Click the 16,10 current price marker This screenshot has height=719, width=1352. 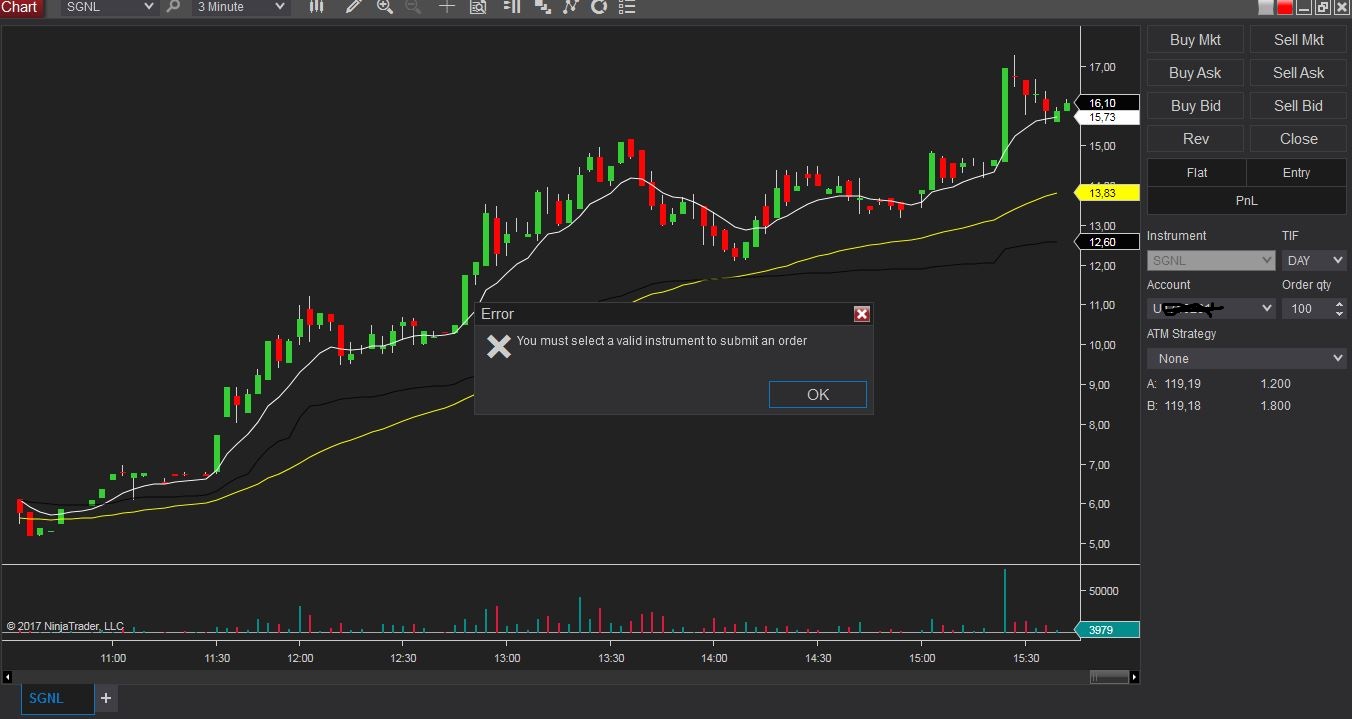(x=1108, y=103)
